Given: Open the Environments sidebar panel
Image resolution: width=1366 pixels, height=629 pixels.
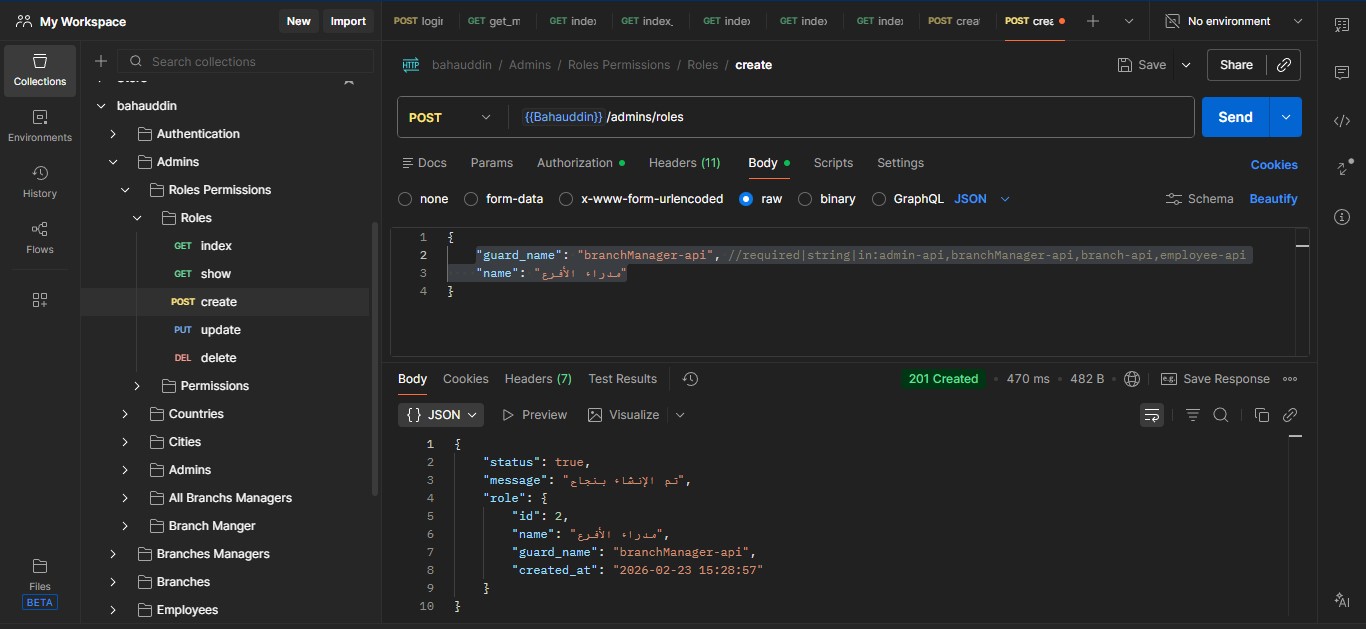Looking at the screenshot, I should [40, 125].
